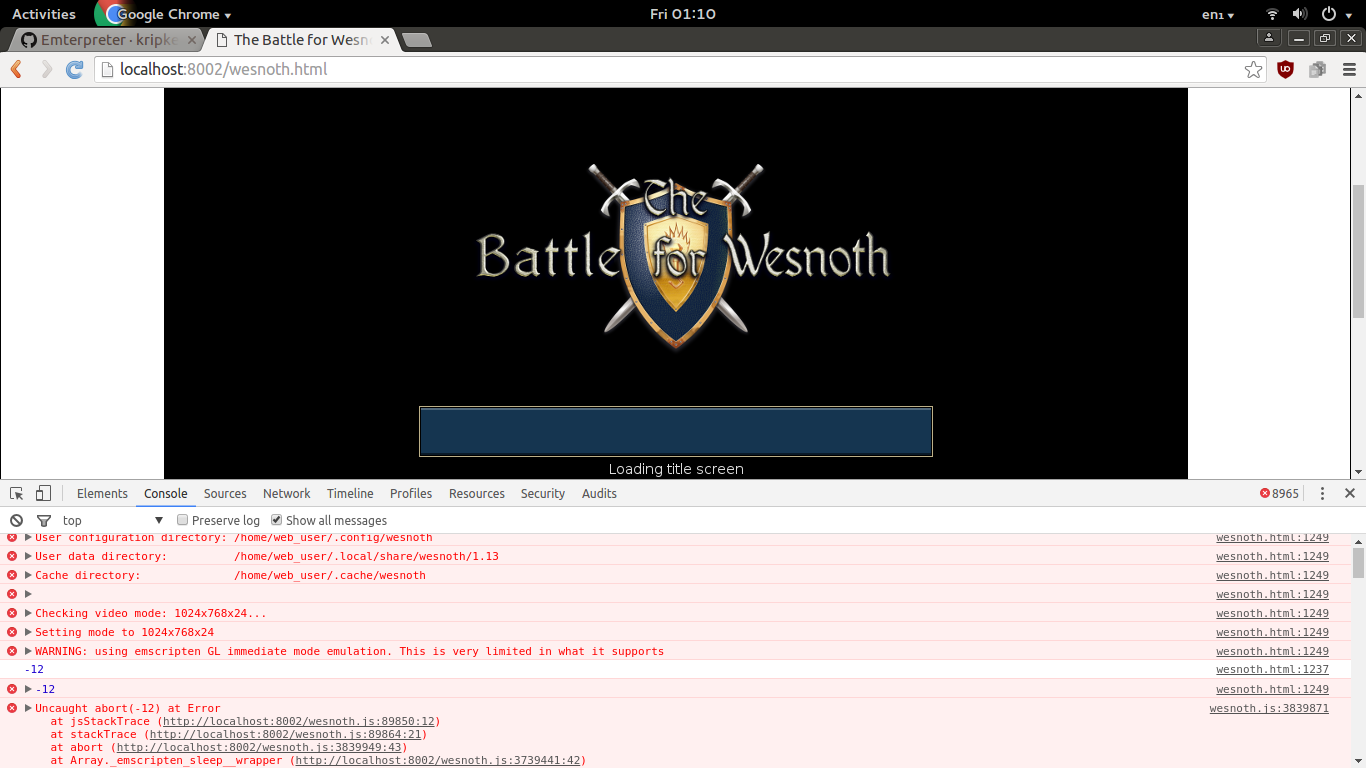Click the game loading progress bar

tap(676, 431)
